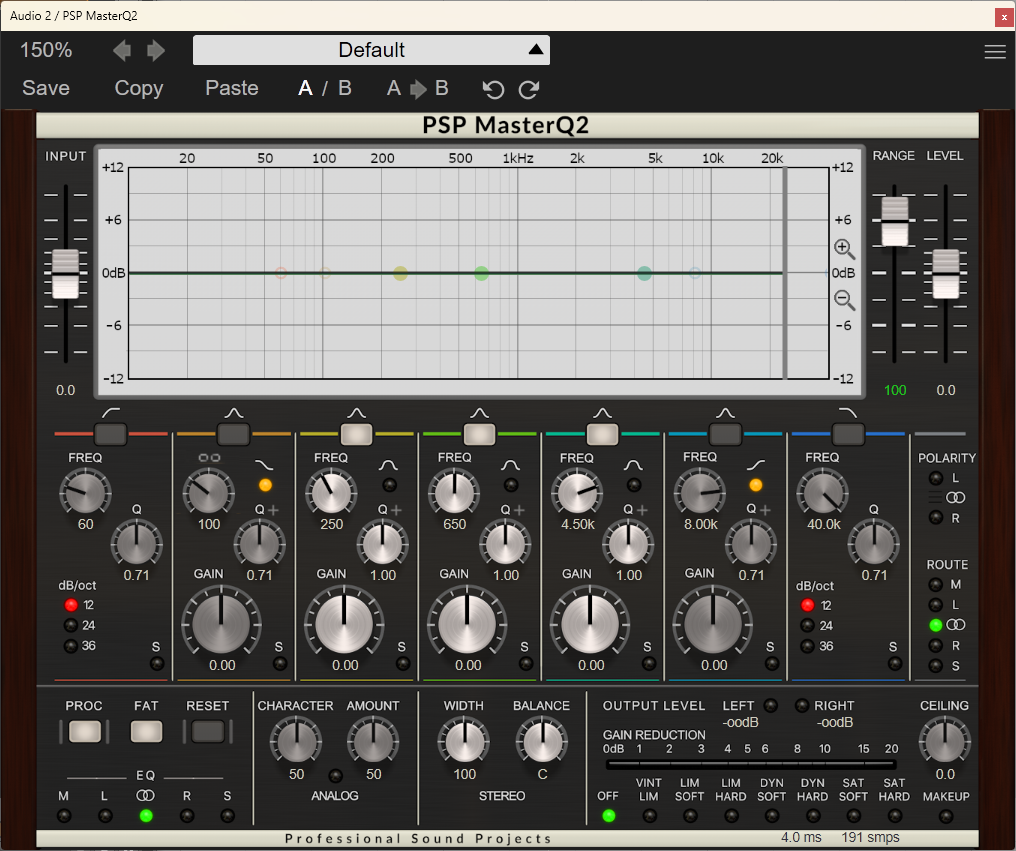This screenshot has height=851, width=1016.
Task: Set high-pass slope to 36 dB/oct
Action: click(x=71, y=646)
